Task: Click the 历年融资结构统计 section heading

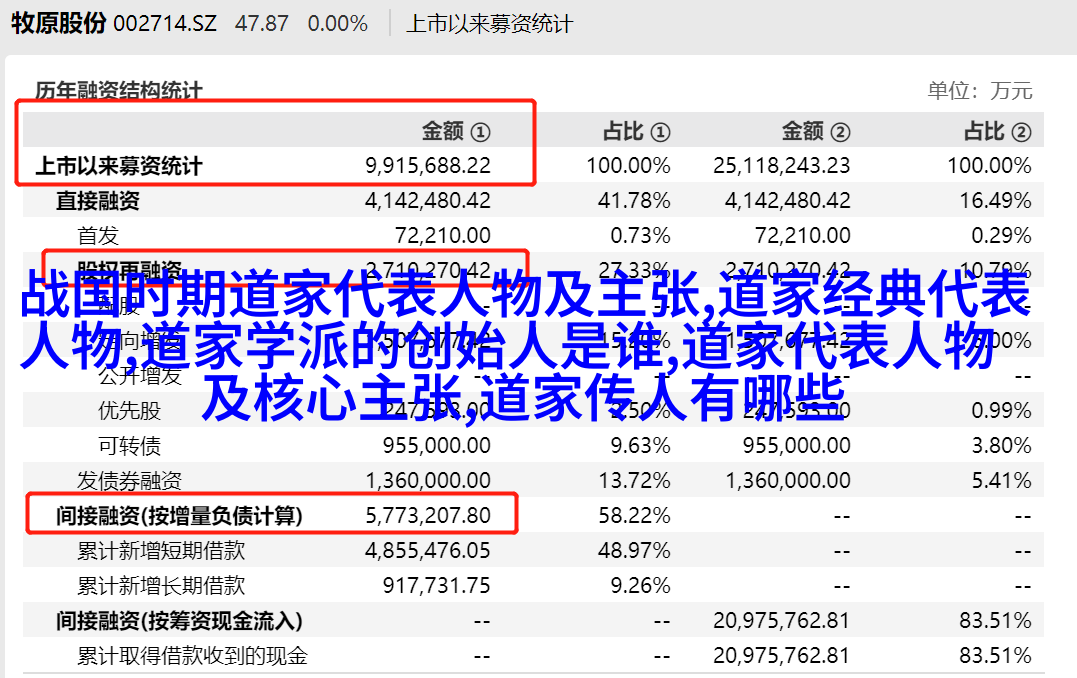Action: pos(119,91)
